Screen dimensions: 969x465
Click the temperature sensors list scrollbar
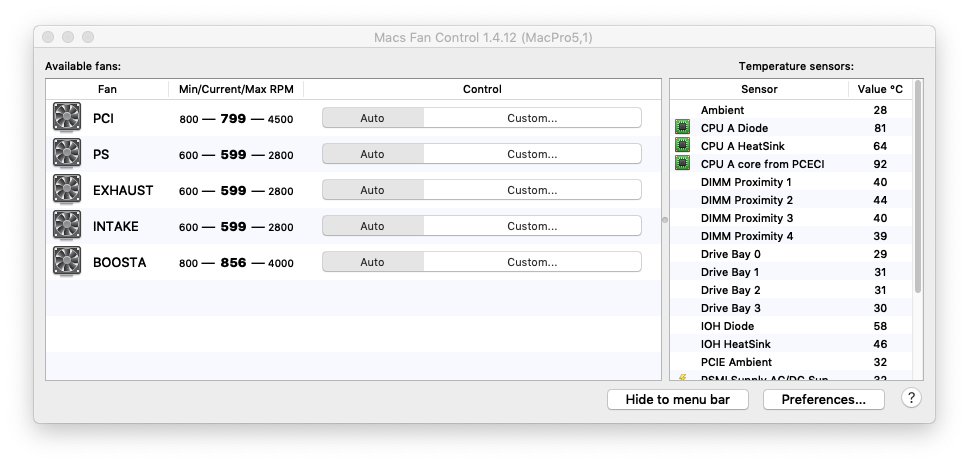point(918,187)
